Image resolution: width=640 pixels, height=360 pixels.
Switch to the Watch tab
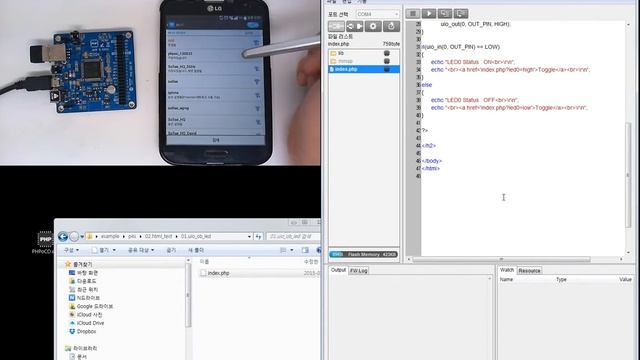click(507, 270)
